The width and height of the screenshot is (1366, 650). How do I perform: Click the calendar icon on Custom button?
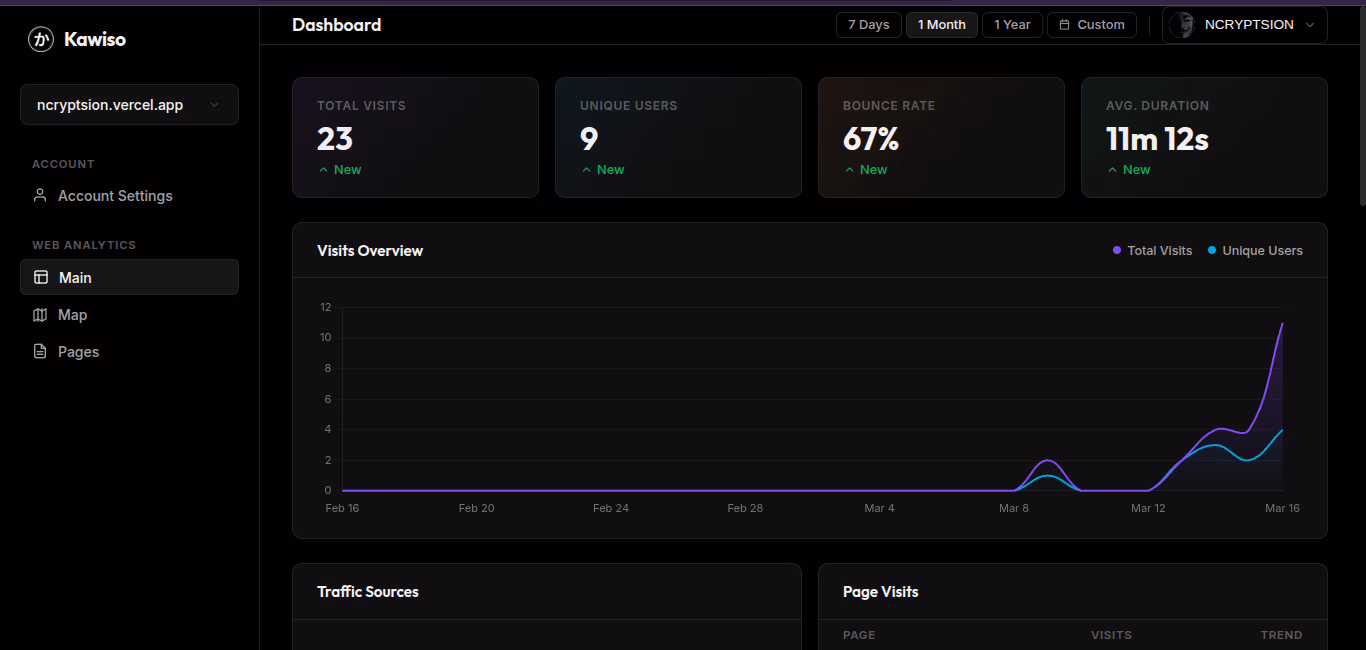pos(1065,25)
